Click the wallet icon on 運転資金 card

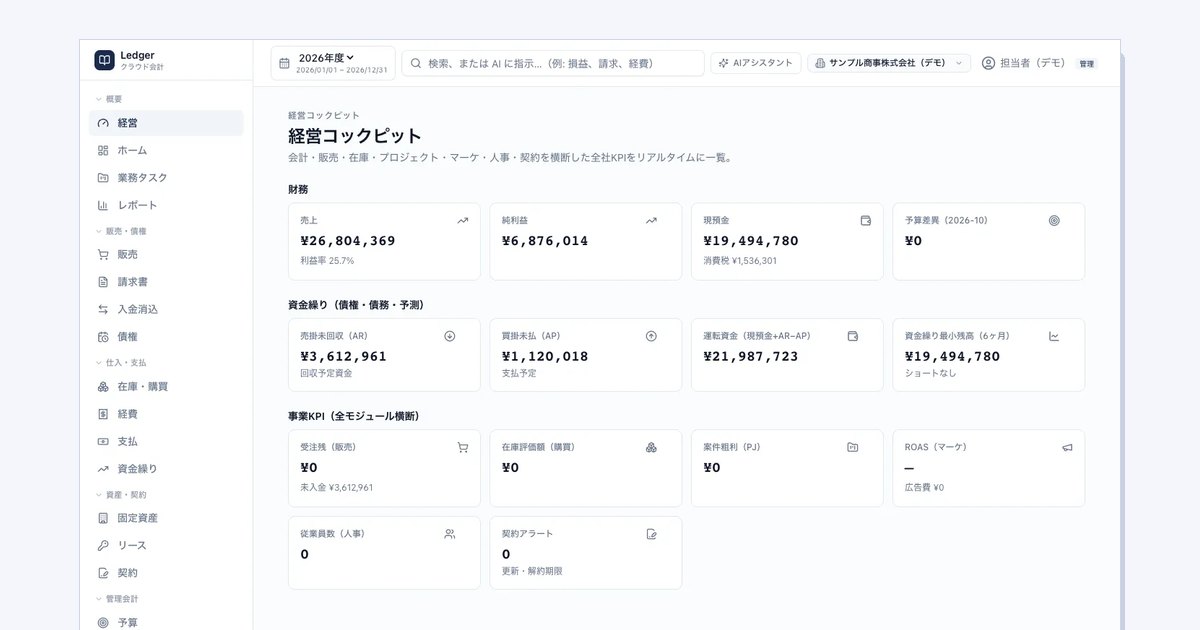click(853, 336)
